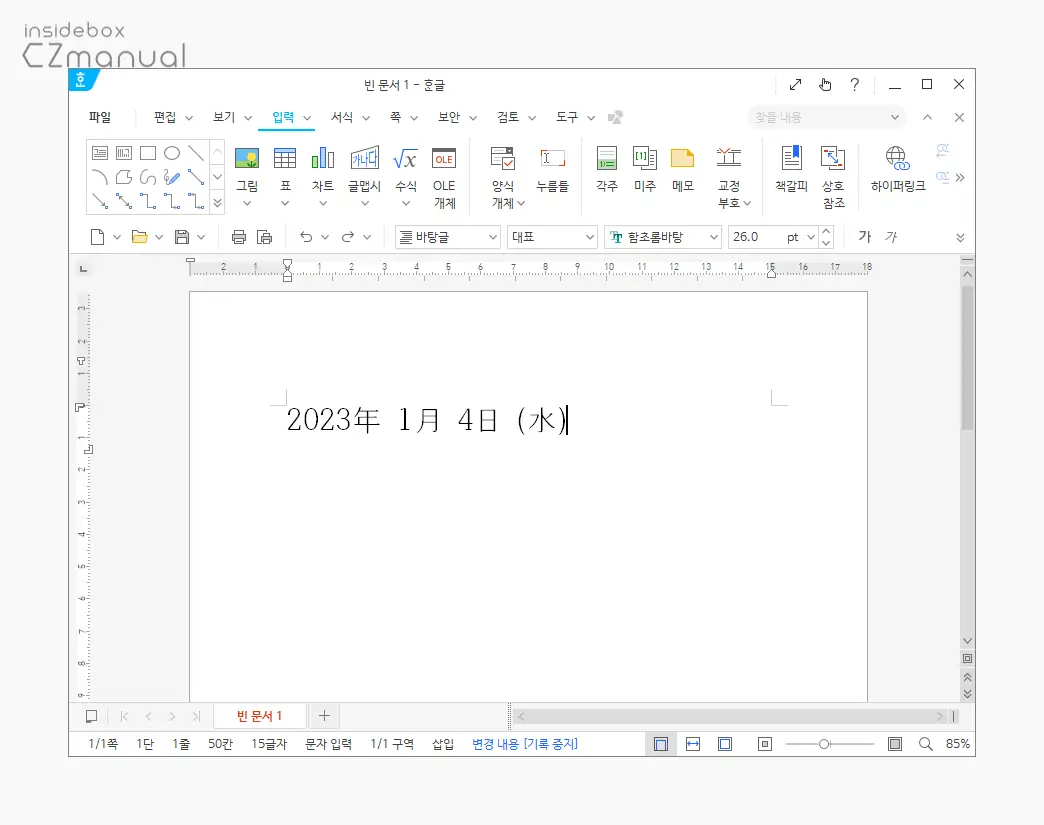Open the 파일 menu

(x=100, y=117)
